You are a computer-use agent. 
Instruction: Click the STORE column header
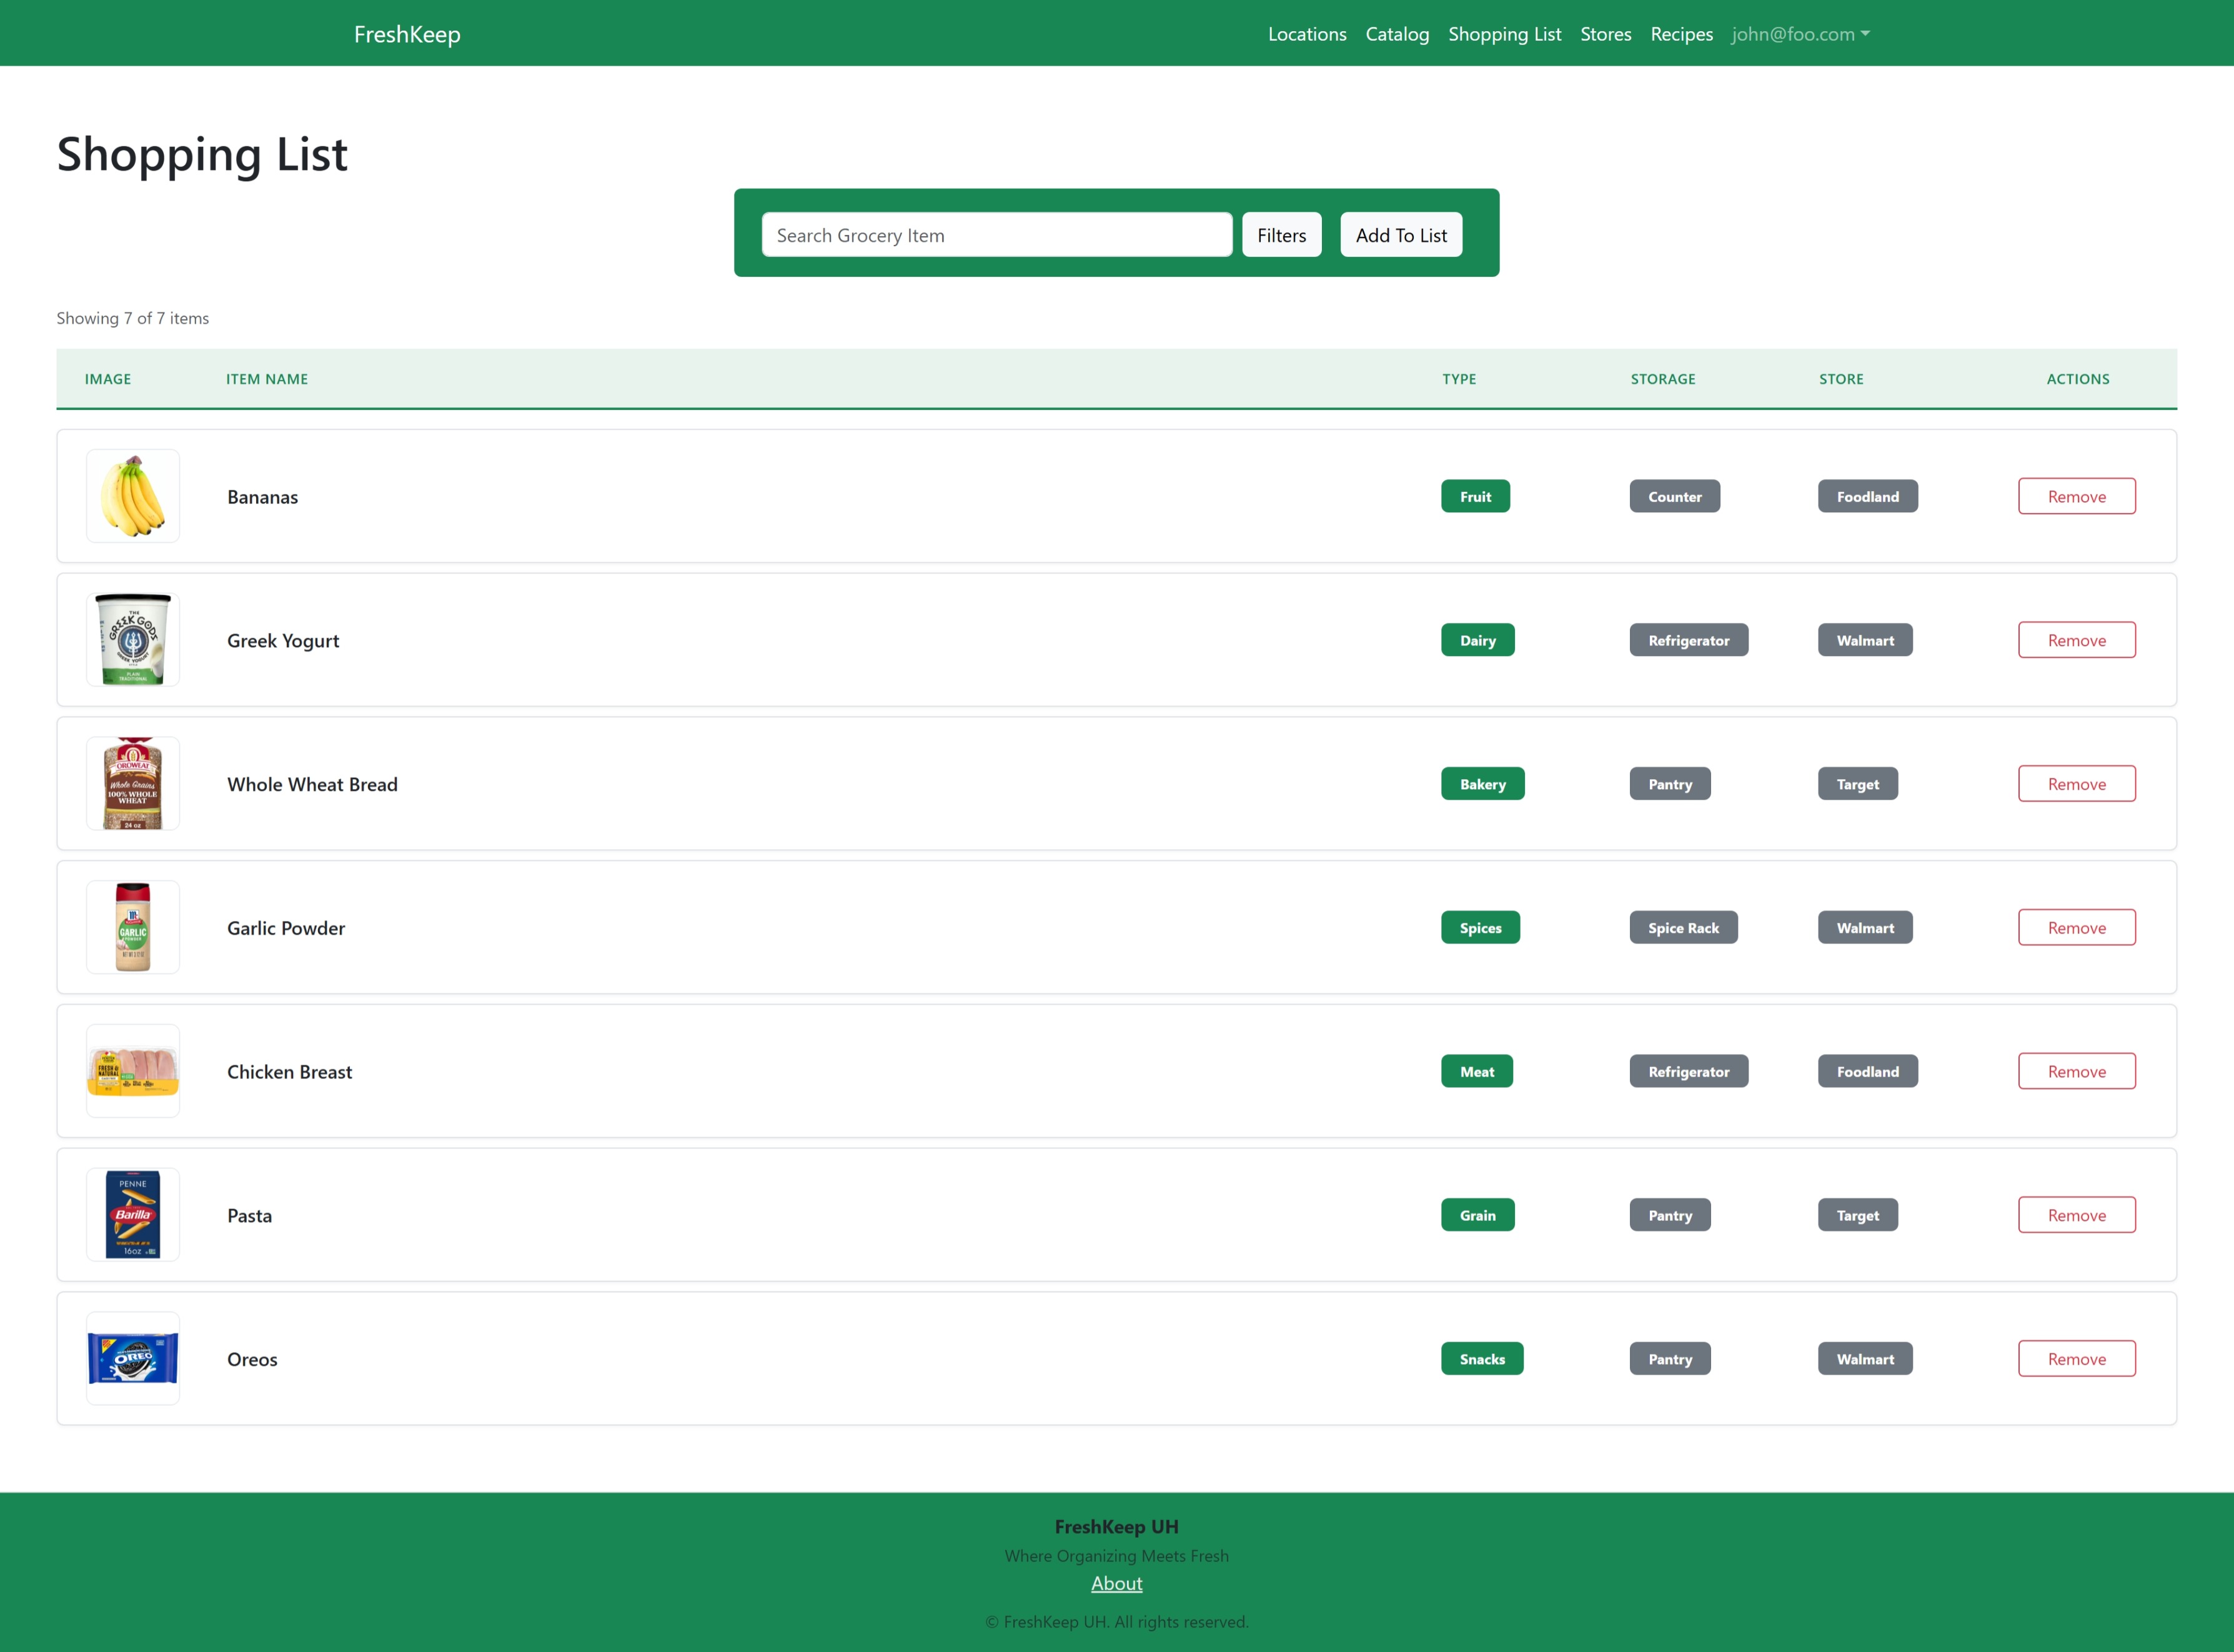click(x=1841, y=379)
